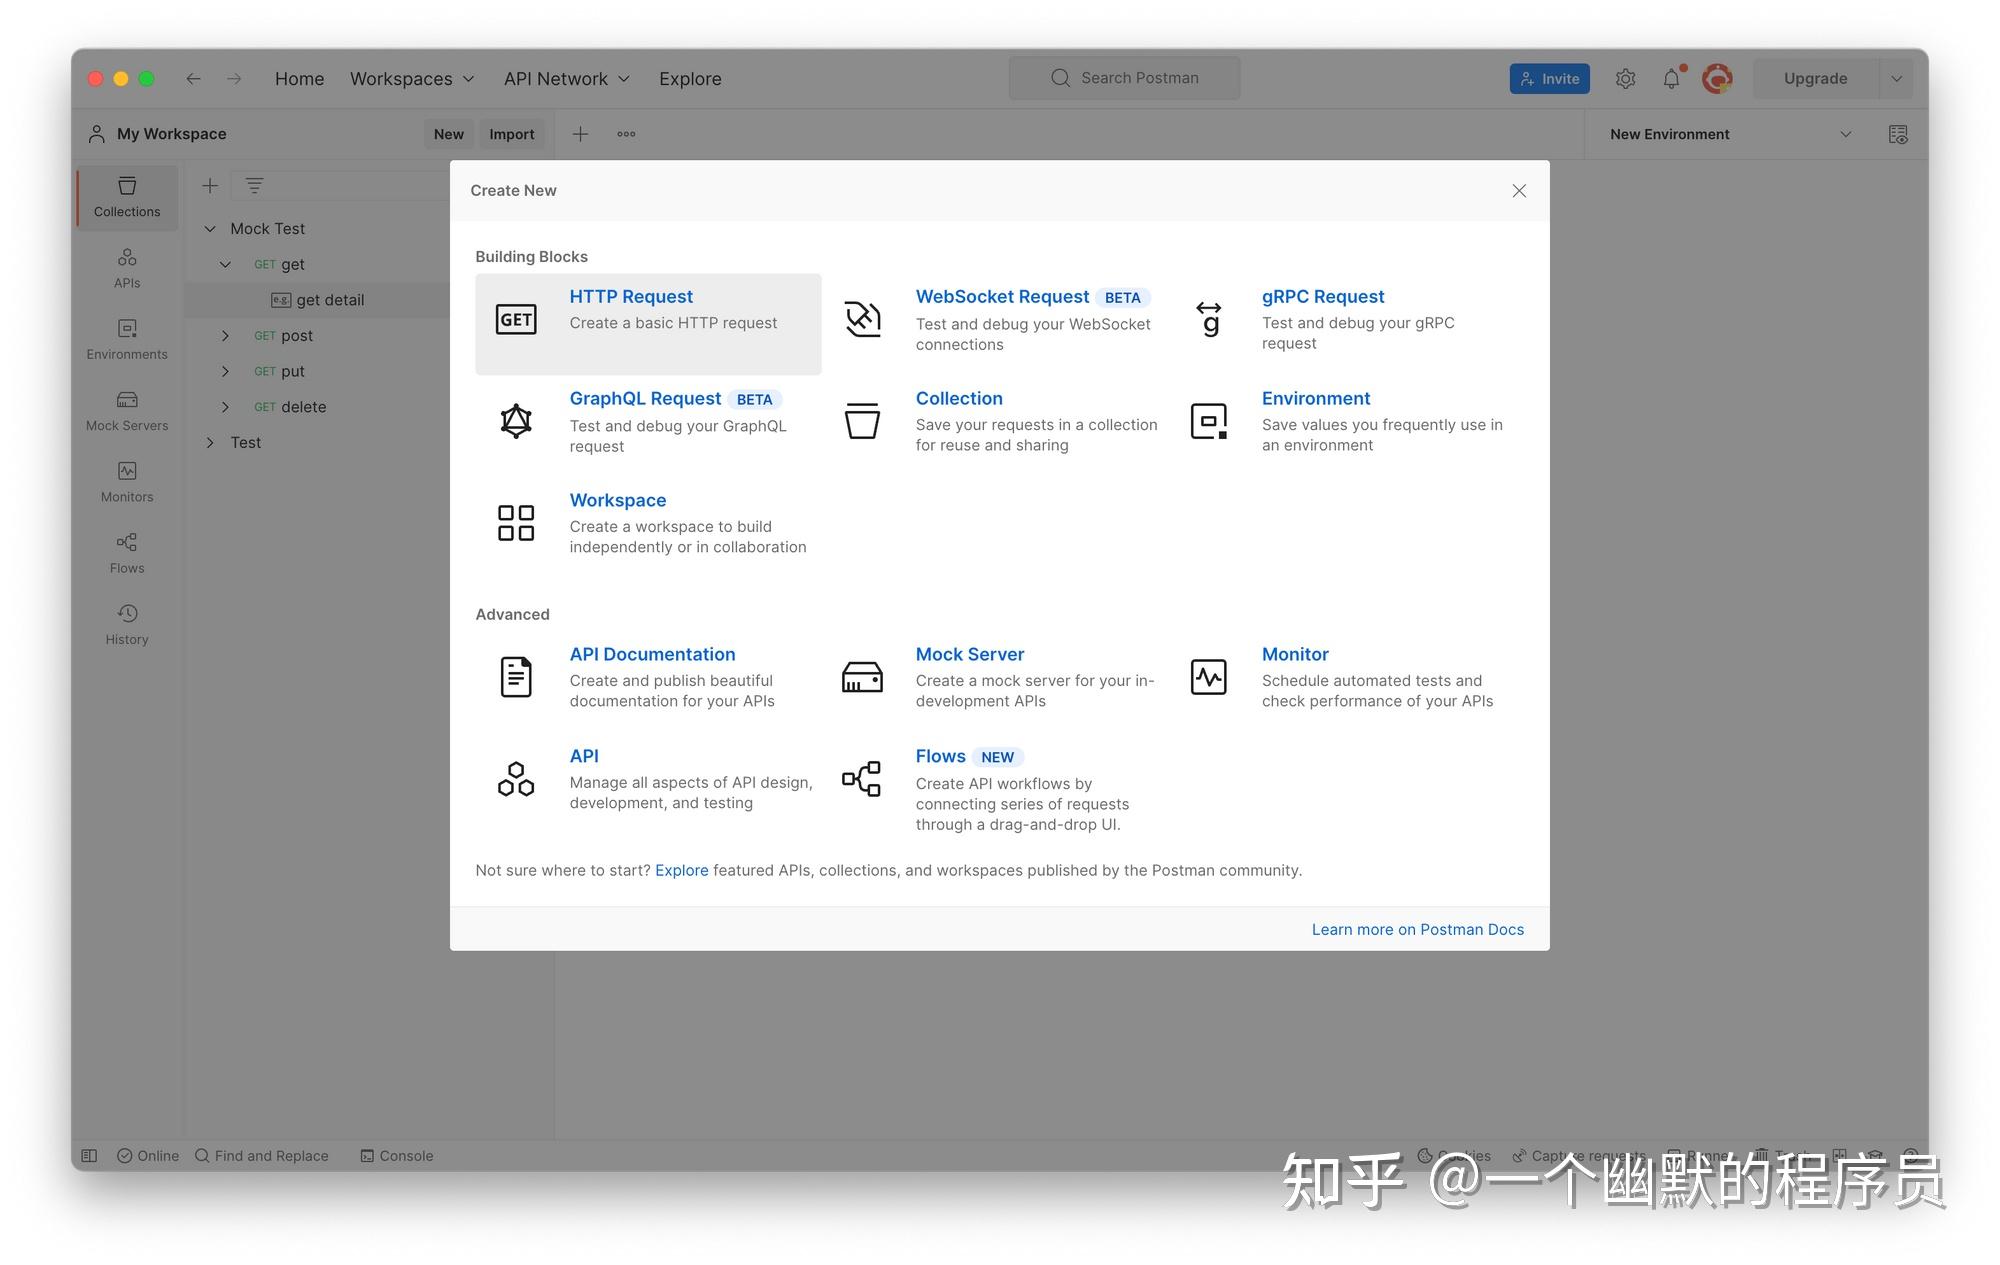Click the Flows workflow icon in dialog
Screen dimensions: 2000x1265
pyautogui.click(x=862, y=779)
